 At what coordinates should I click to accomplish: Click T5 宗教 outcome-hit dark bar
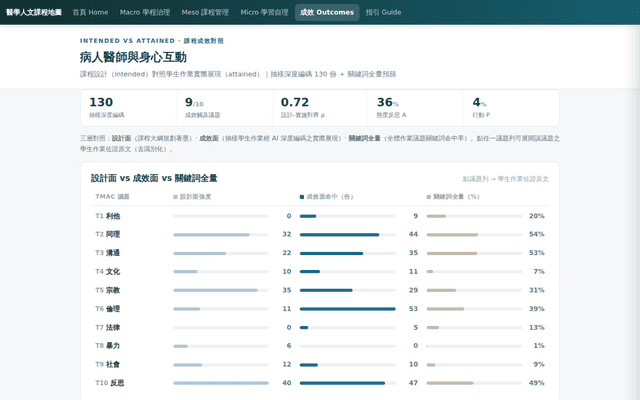pos(326,291)
